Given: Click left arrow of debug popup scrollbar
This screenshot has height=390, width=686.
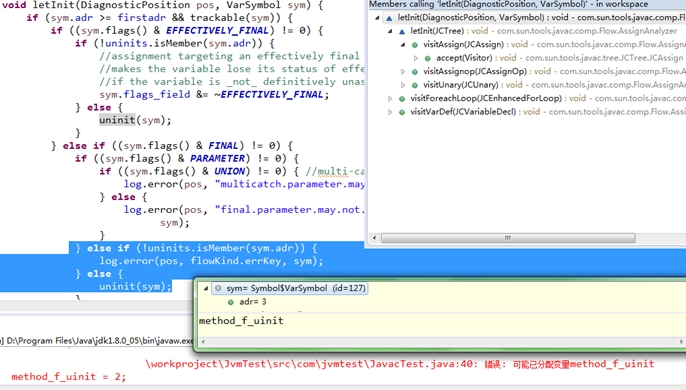Looking at the screenshot, I should tap(203, 341).
